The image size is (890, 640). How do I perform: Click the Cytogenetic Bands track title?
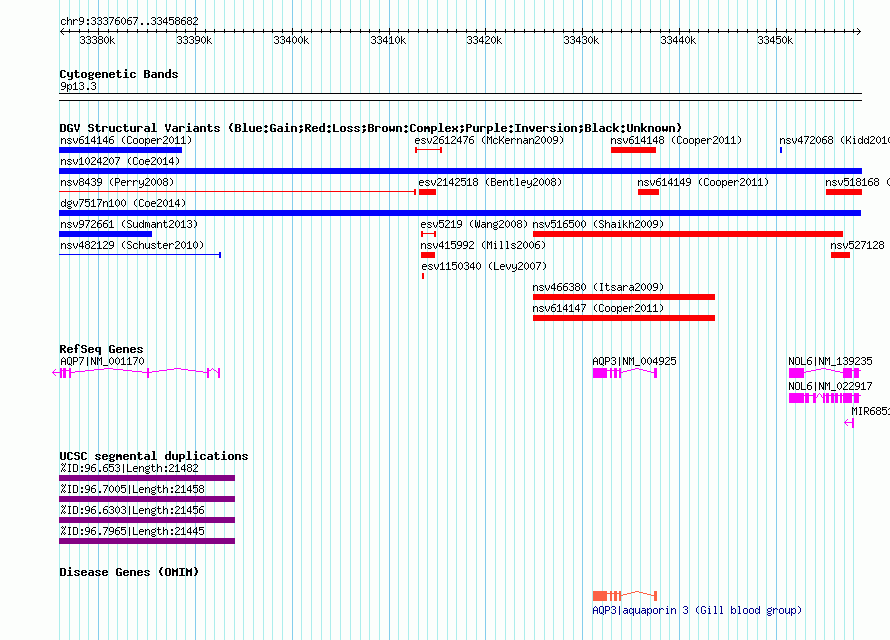click(119, 74)
